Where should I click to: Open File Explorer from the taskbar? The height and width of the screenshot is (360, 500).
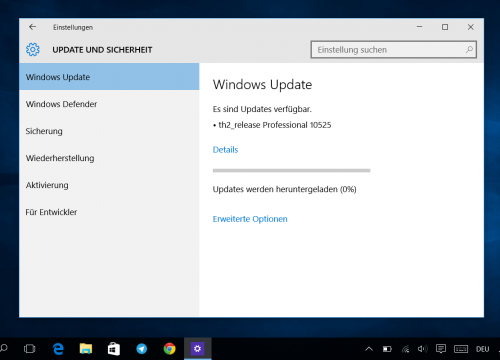[x=86, y=349]
